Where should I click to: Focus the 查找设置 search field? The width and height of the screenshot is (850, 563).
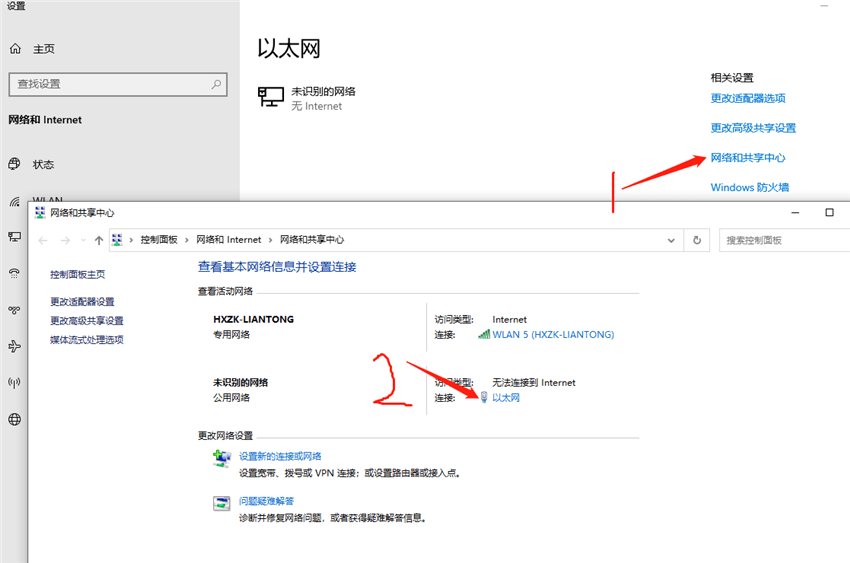[x=118, y=85]
